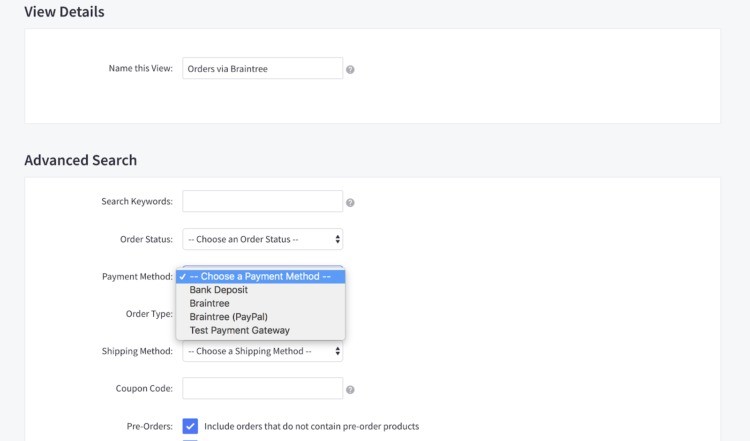
Task: Click the 'Order Status:' label text
Action: point(146,240)
